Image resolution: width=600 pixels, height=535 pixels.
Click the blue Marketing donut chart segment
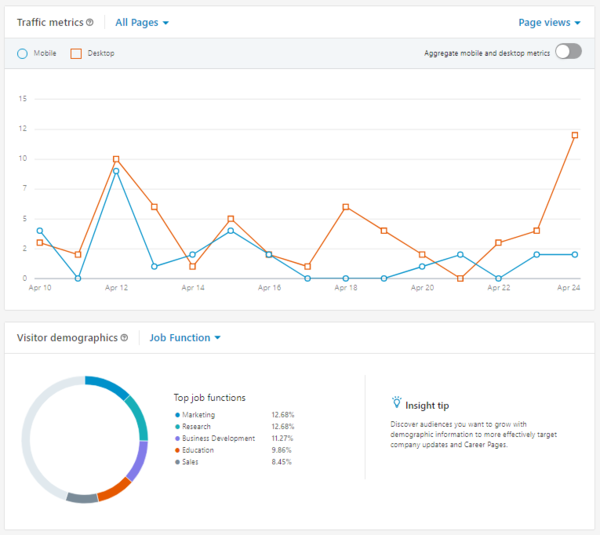pyautogui.click(x=108, y=386)
